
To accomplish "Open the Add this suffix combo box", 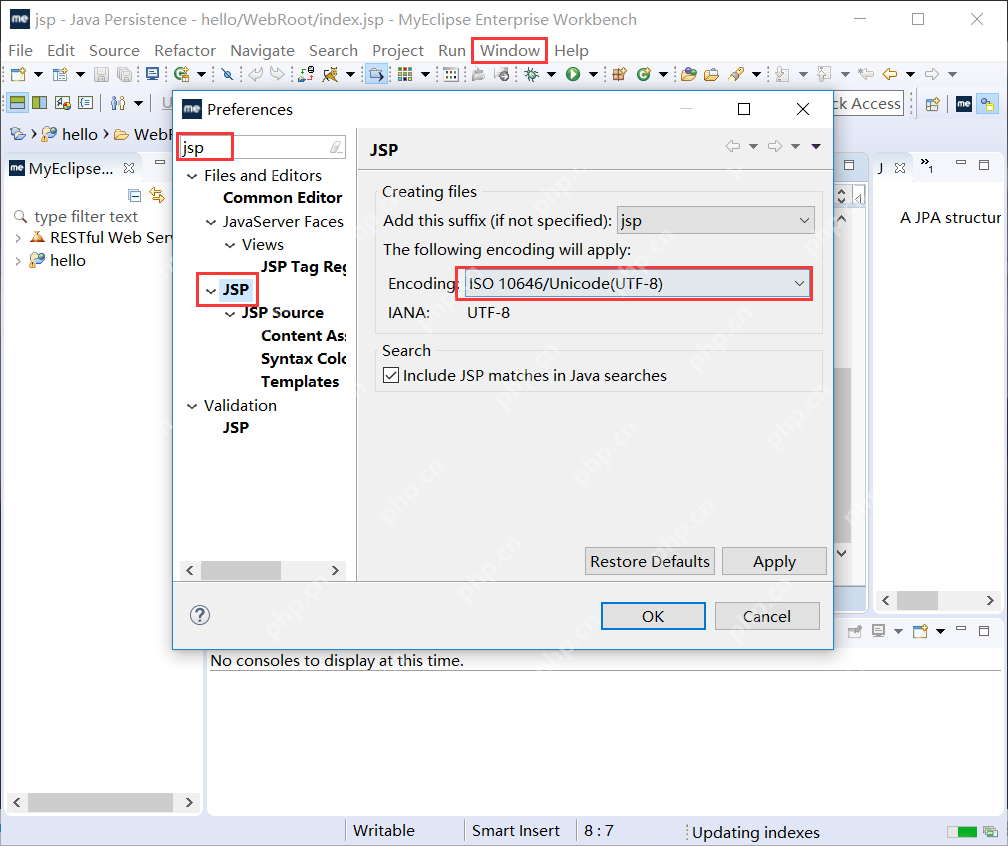I will [715, 220].
